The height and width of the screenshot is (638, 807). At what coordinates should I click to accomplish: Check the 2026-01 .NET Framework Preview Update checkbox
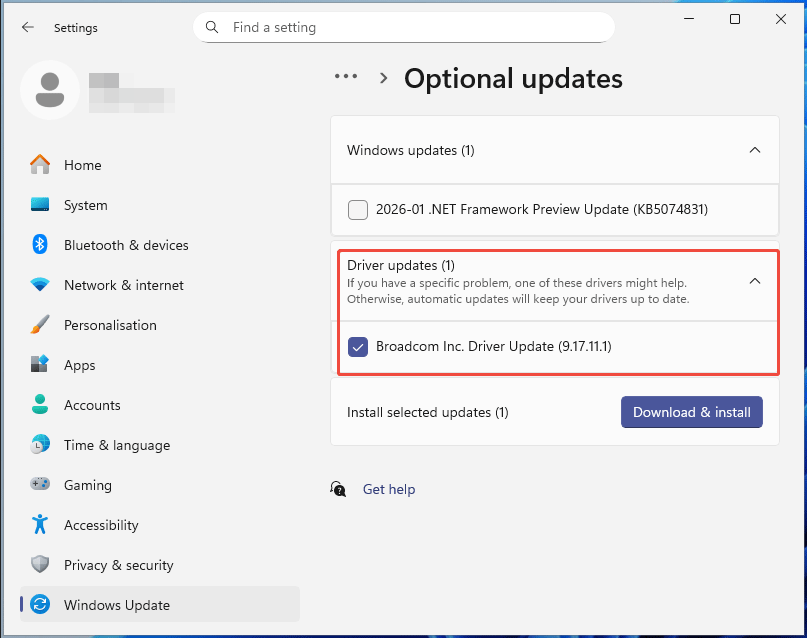[x=357, y=210]
